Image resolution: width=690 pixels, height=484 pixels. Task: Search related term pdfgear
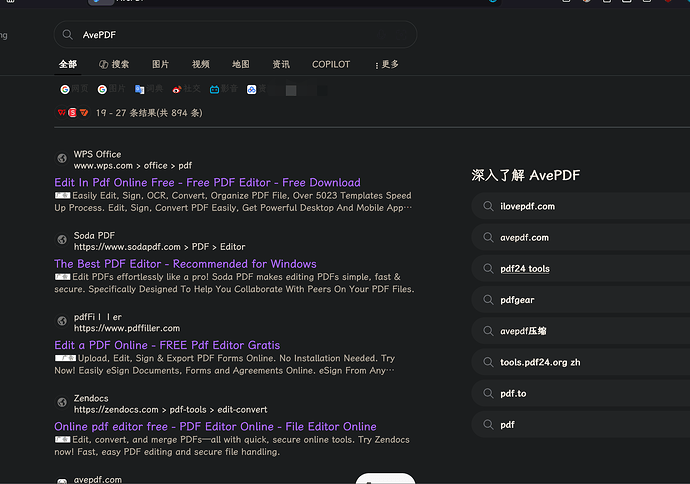580,300
